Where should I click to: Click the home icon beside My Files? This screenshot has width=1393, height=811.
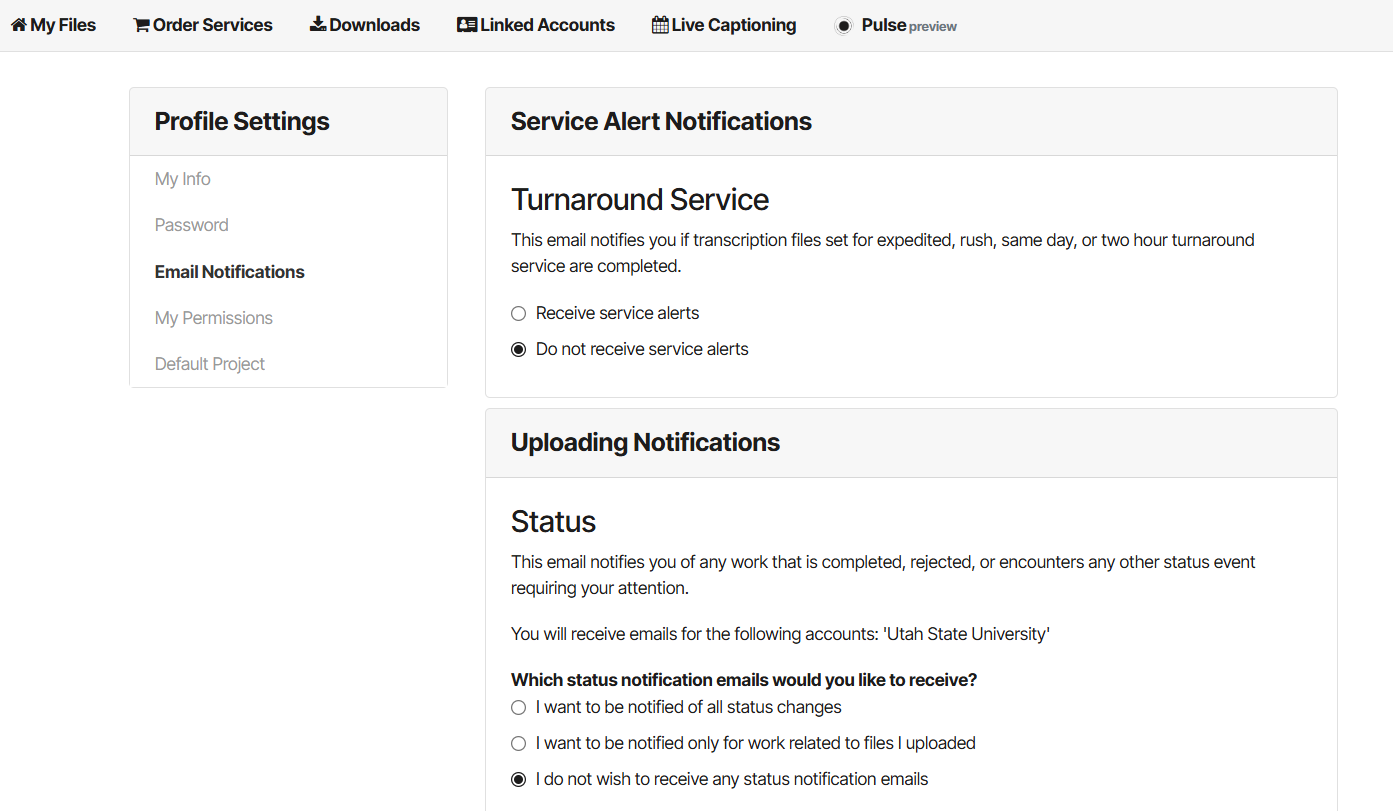pos(19,25)
